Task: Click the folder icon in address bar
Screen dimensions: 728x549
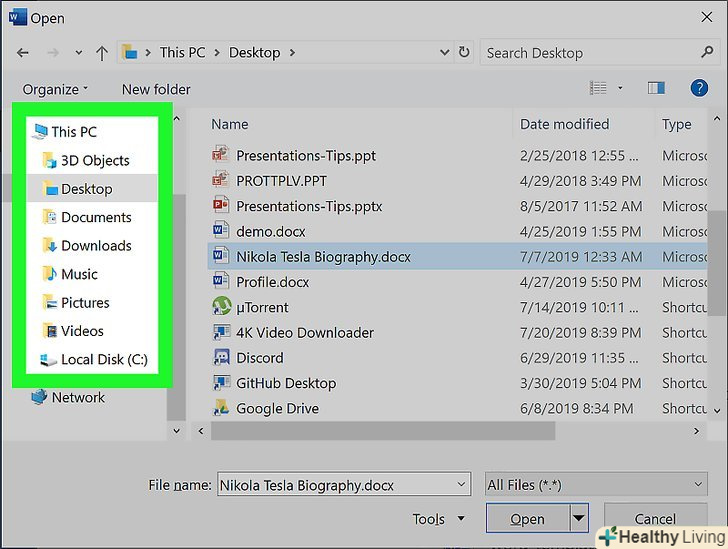Action: coord(130,52)
